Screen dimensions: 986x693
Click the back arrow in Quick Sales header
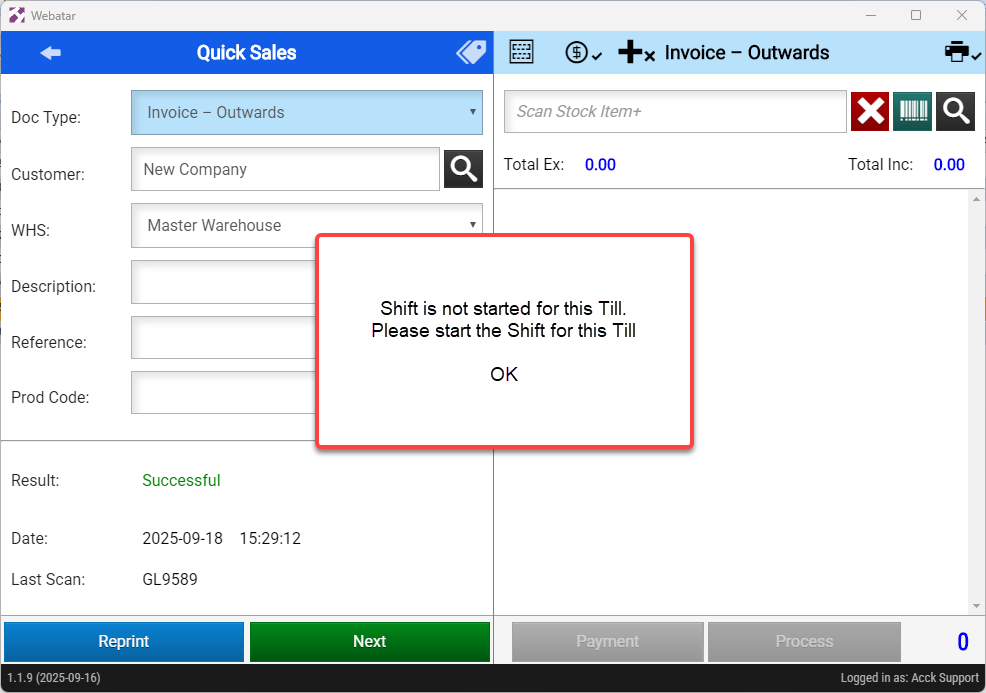tap(50, 53)
